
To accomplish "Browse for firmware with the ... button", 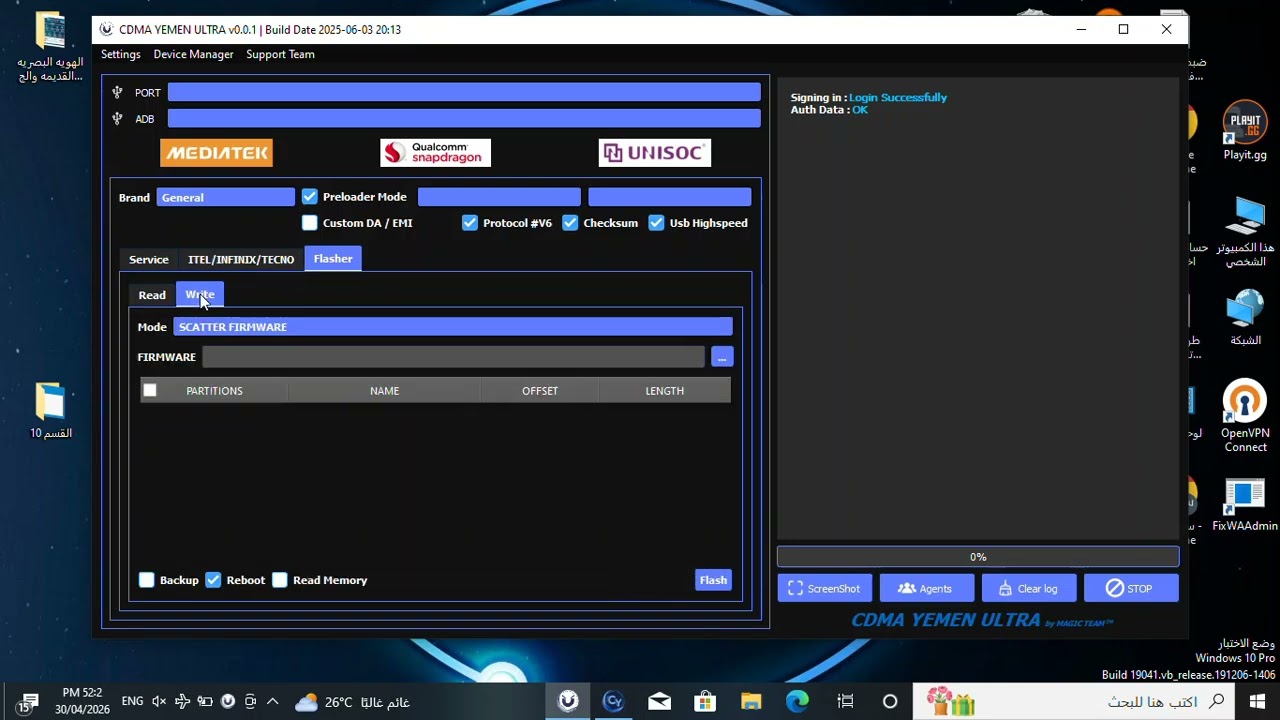I will [x=722, y=357].
